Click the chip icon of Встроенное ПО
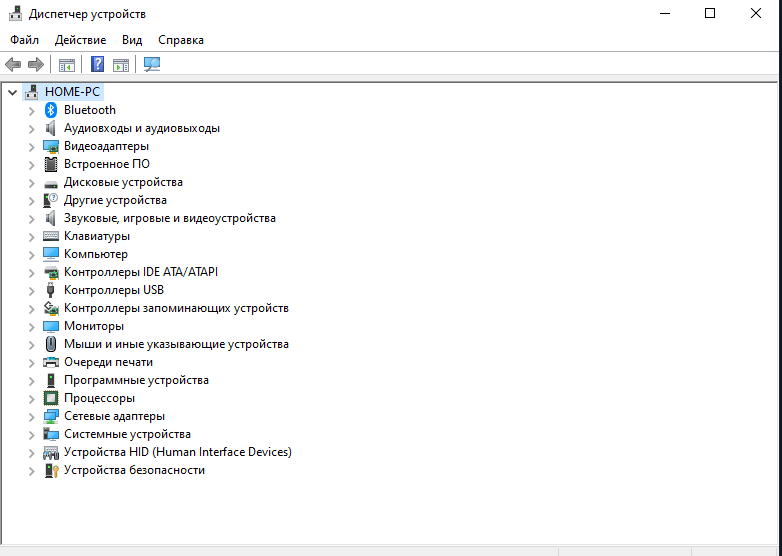Image resolution: width=782 pixels, height=556 pixels. (x=51, y=164)
